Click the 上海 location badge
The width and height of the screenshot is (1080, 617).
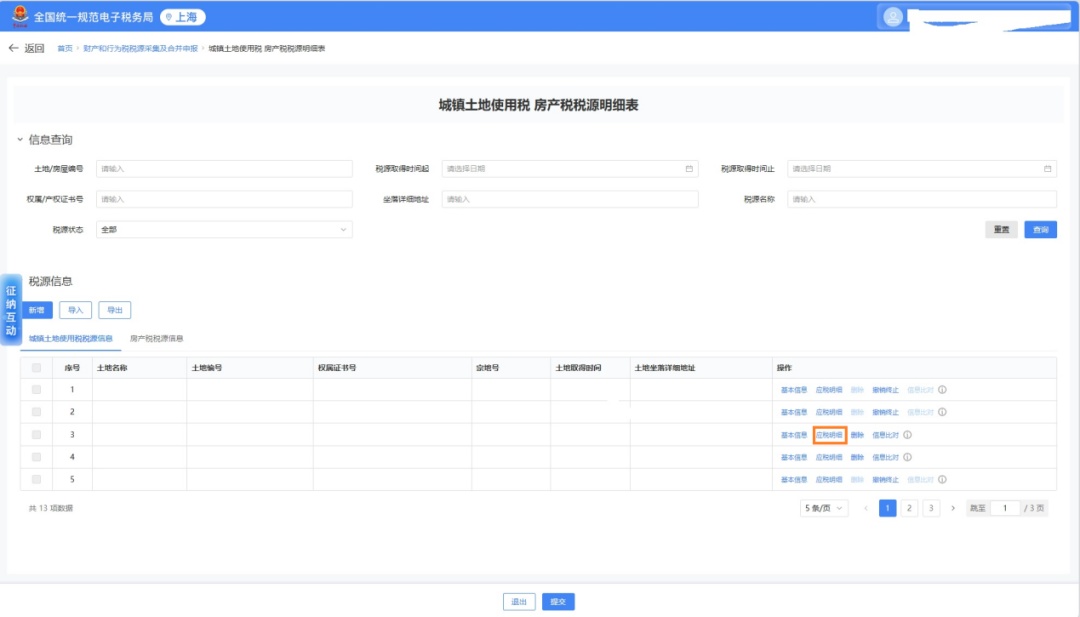tap(183, 17)
